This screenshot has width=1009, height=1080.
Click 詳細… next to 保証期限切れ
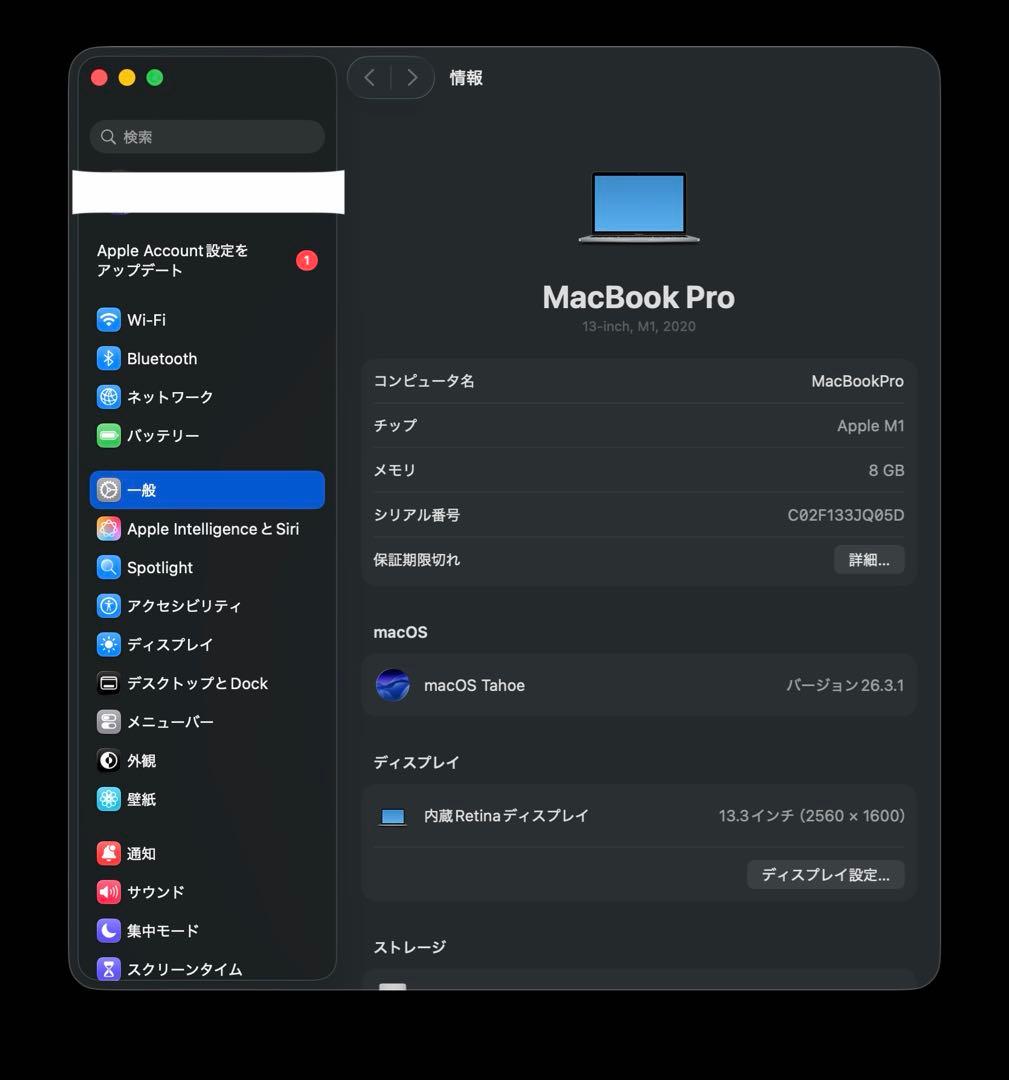click(868, 560)
